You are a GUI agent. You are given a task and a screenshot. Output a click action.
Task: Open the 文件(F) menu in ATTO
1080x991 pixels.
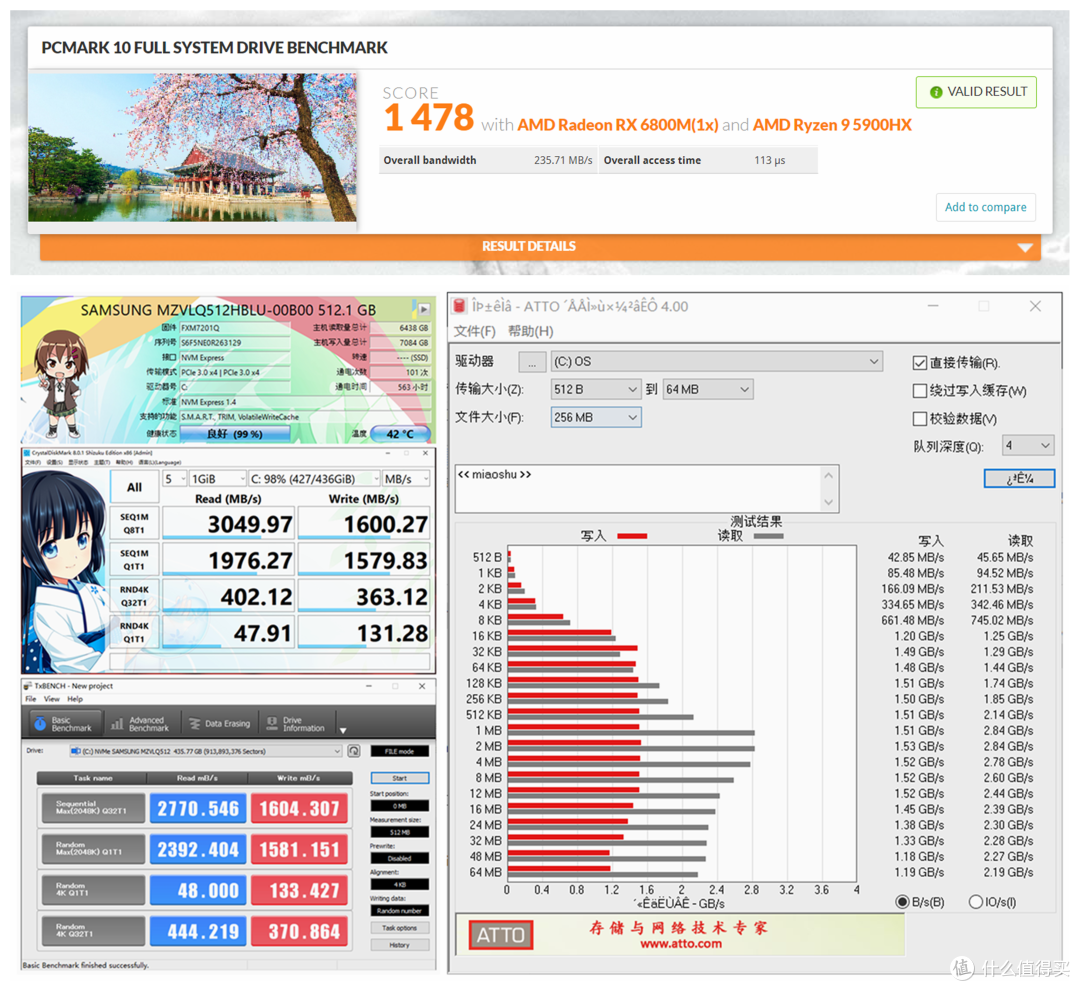click(x=474, y=331)
